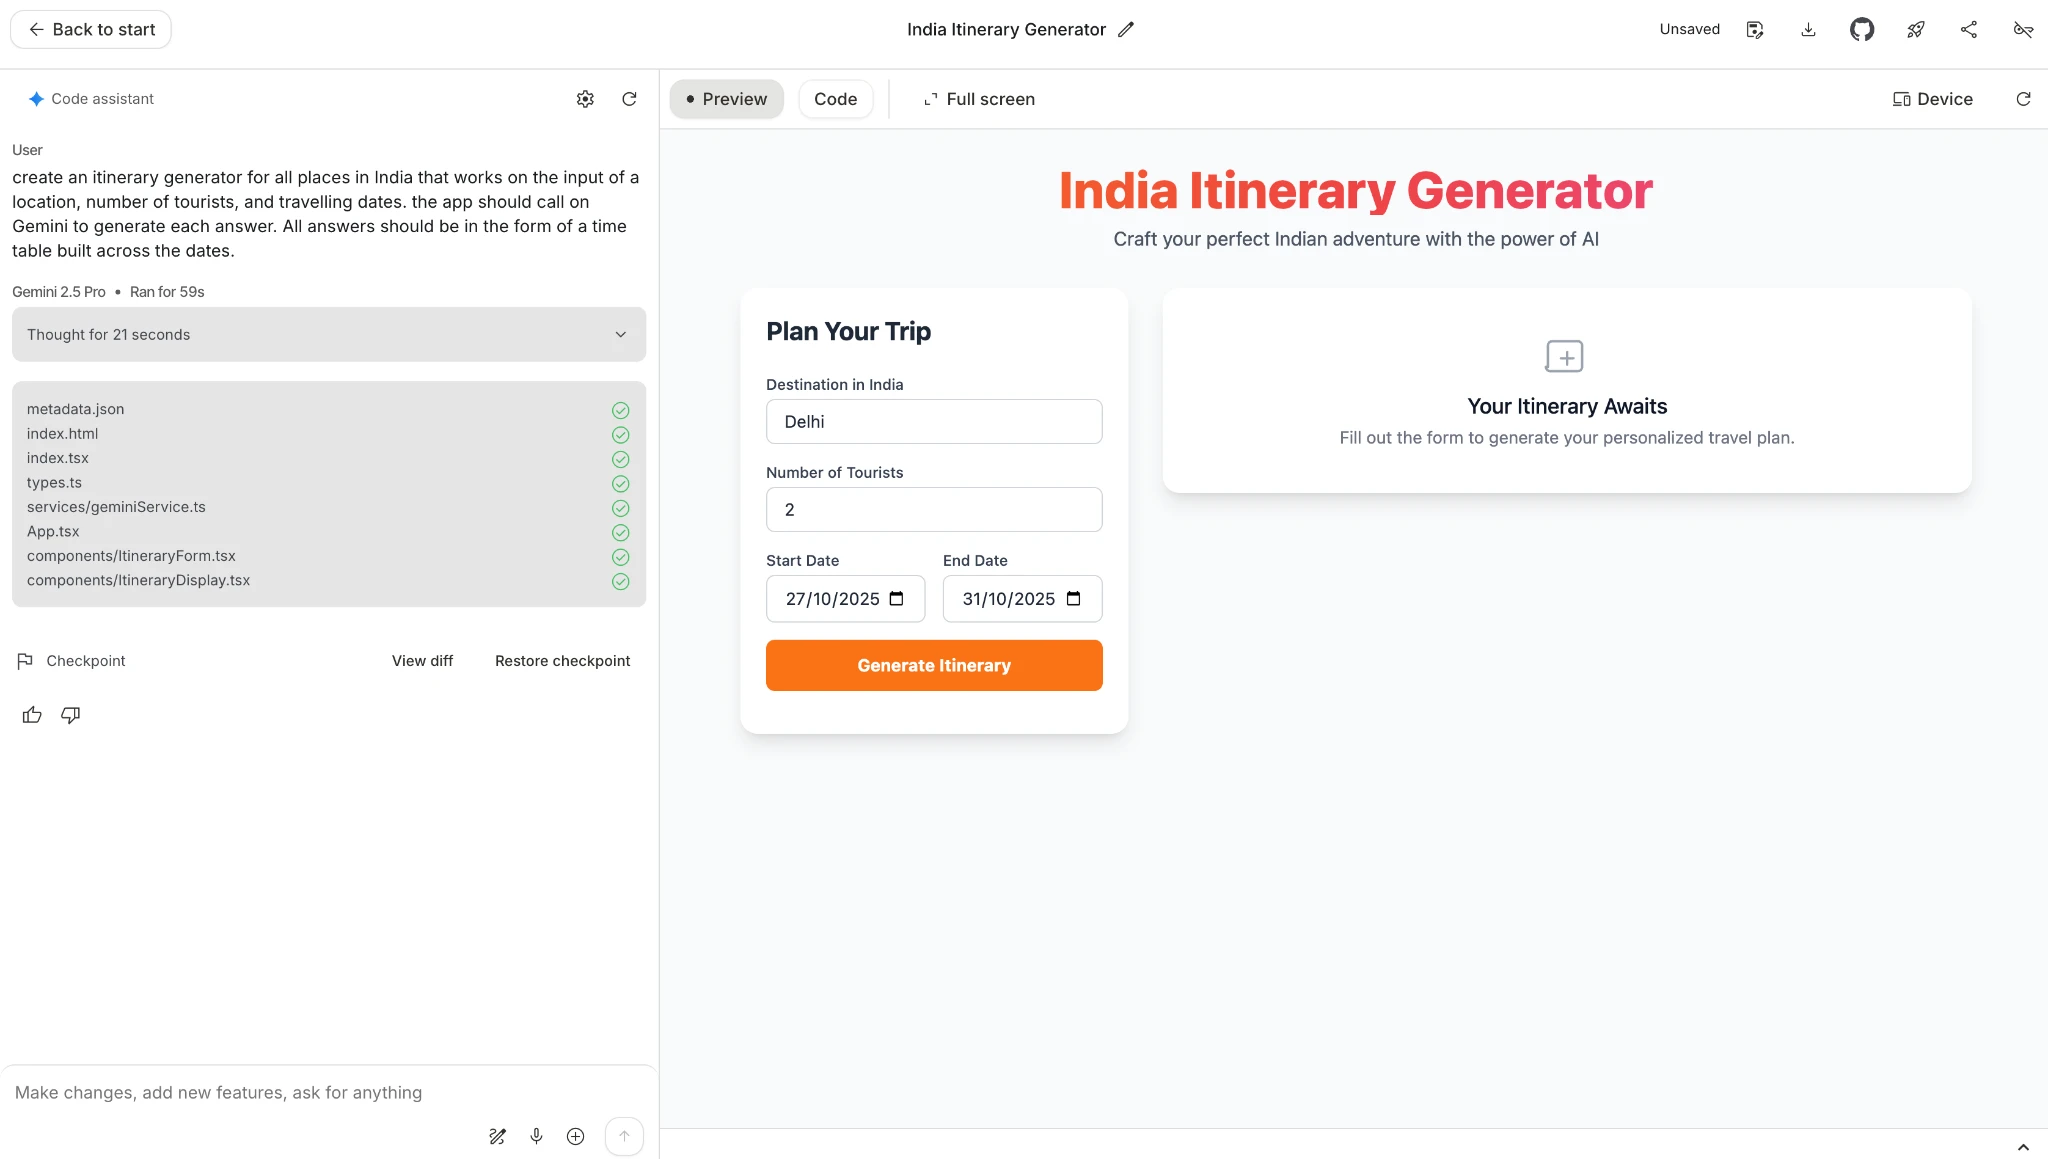Click the rocket deploy icon

point(1915,29)
